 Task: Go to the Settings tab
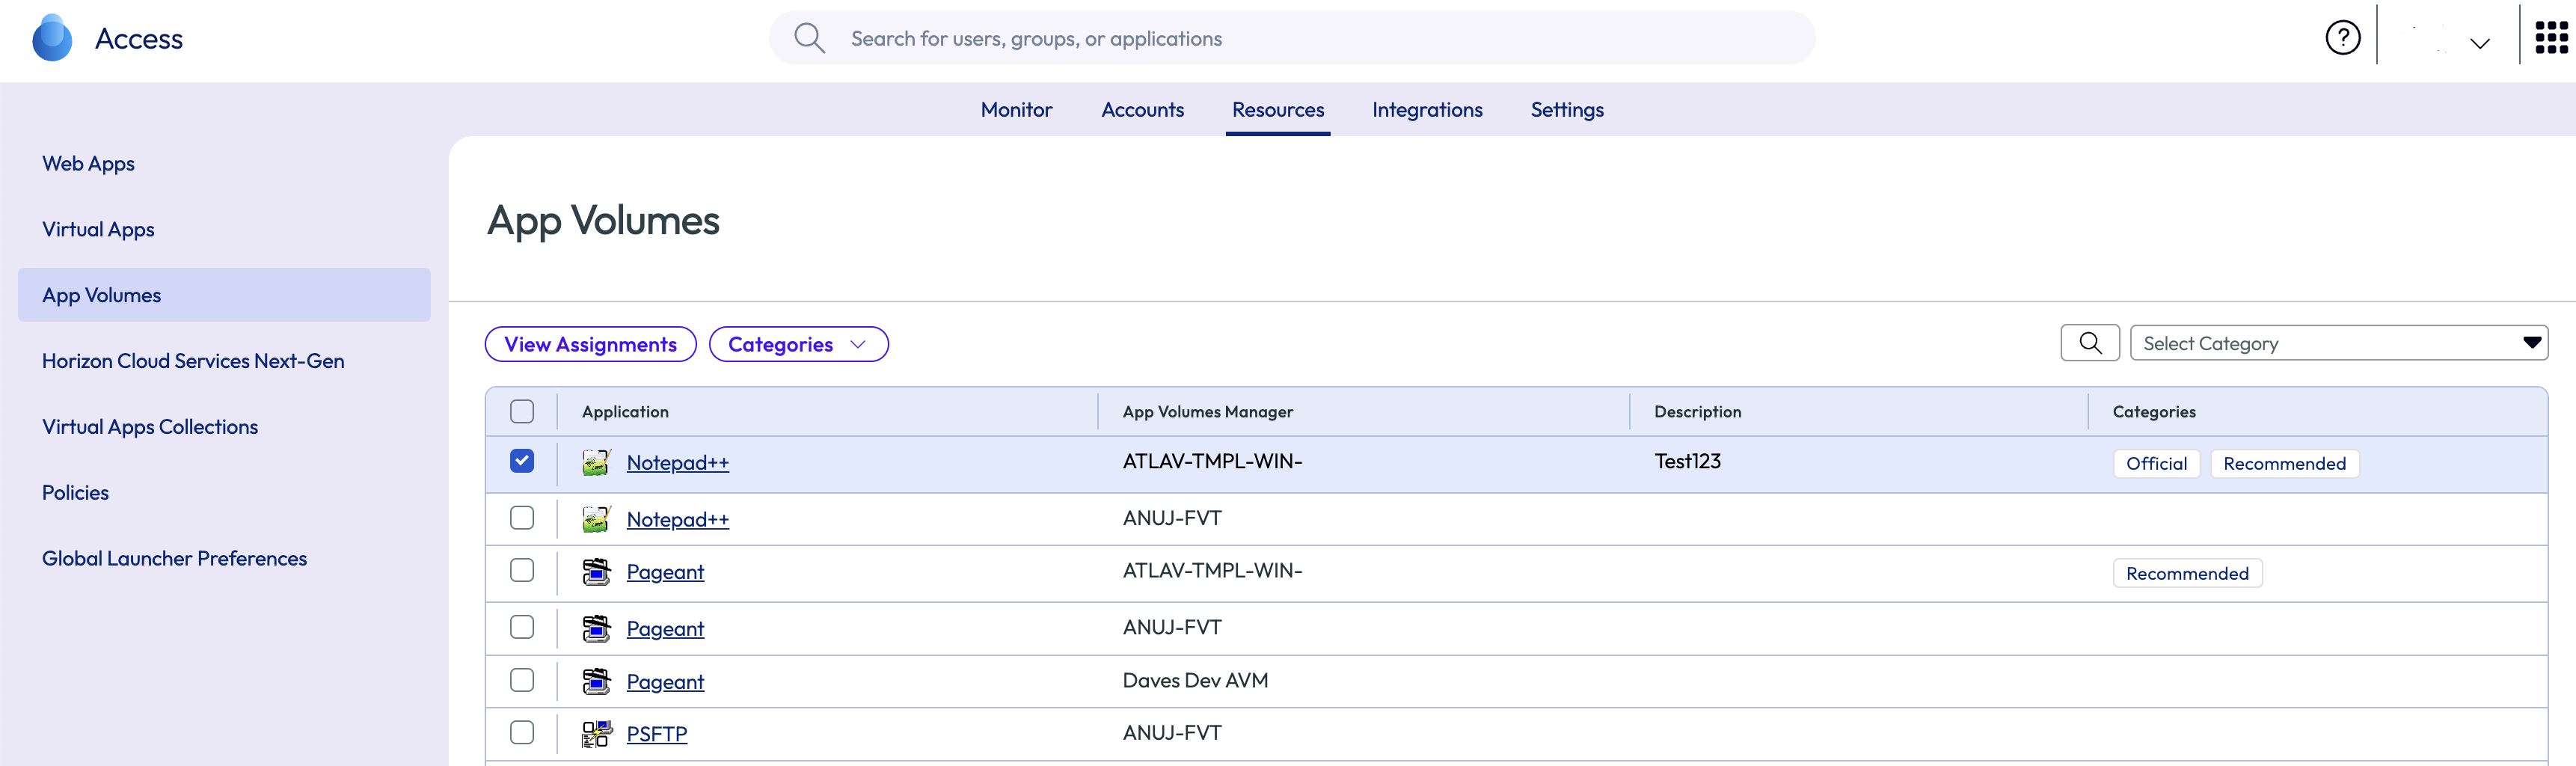[x=1567, y=110]
